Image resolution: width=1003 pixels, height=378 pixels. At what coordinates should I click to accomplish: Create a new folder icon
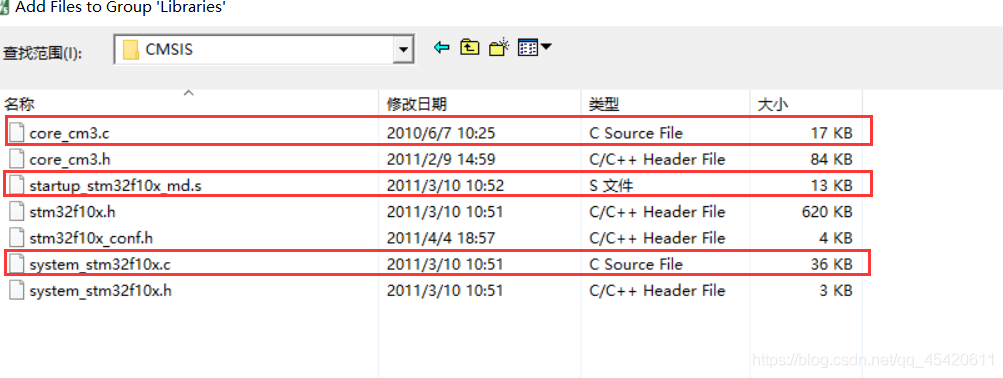click(x=499, y=47)
